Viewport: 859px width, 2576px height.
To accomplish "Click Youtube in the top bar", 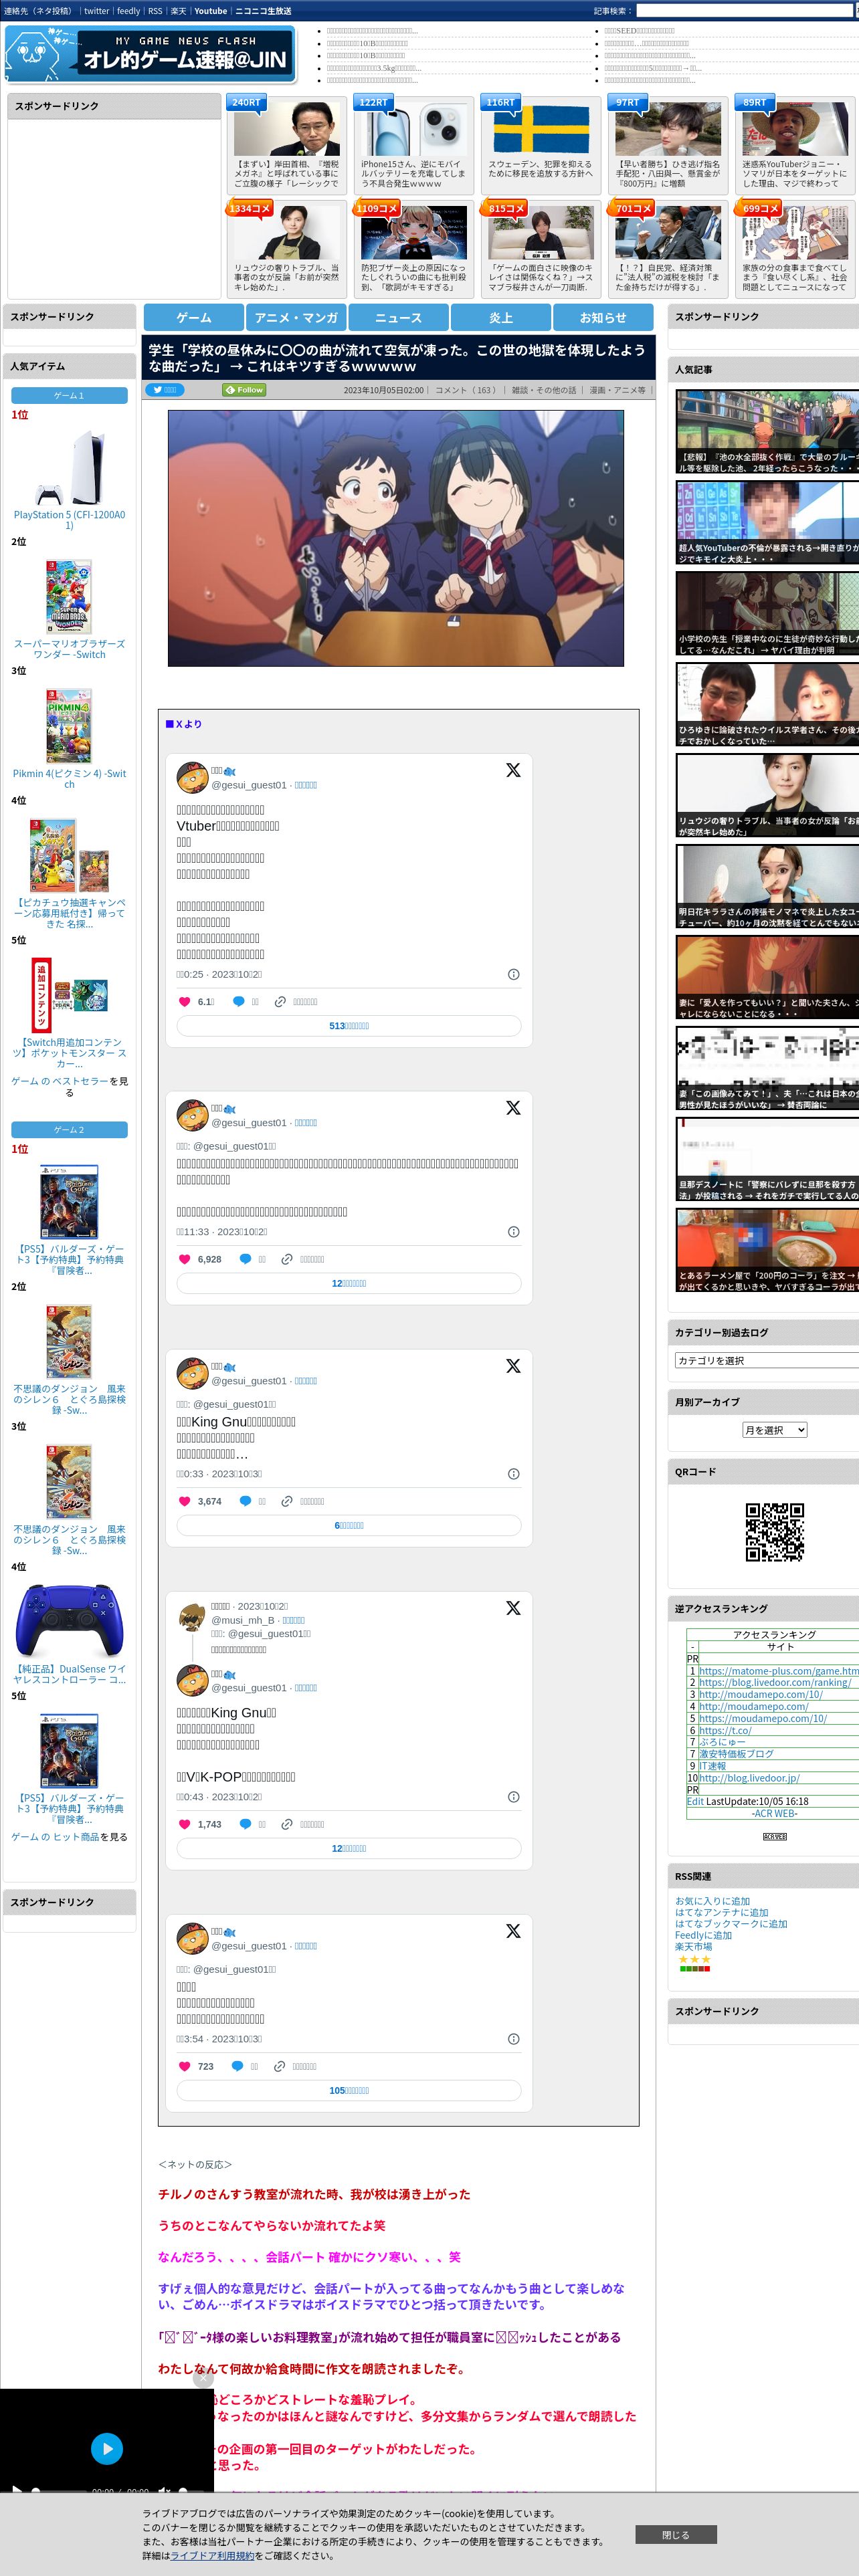I will pos(210,11).
